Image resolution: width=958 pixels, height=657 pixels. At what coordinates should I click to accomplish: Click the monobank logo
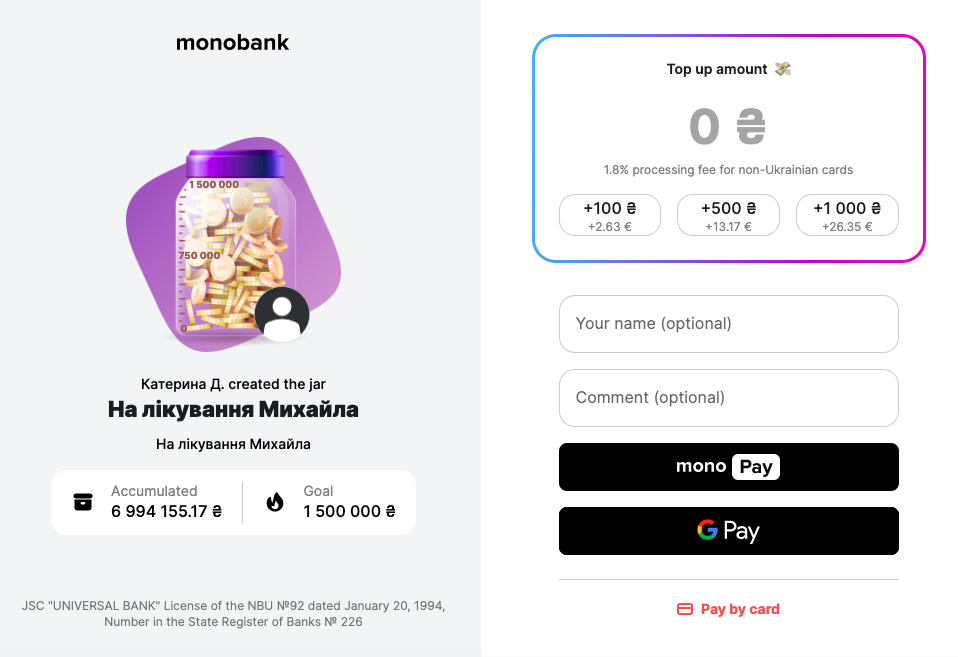pos(232,42)
